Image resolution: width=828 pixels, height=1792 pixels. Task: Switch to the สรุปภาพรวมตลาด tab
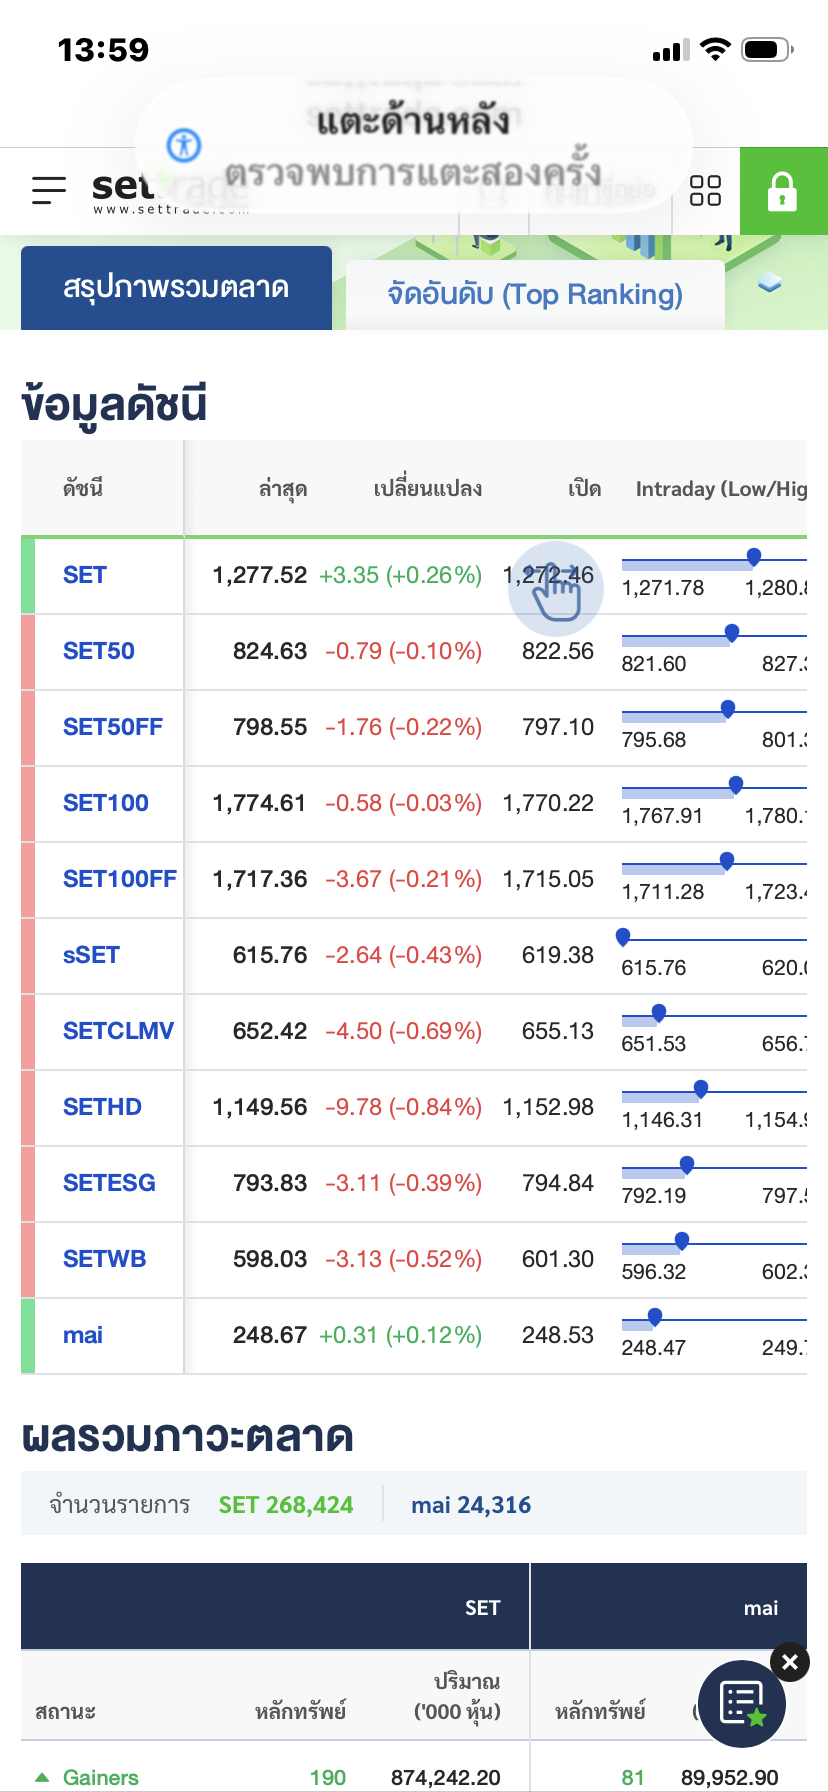pyautogui.click(x=176, y=288)
